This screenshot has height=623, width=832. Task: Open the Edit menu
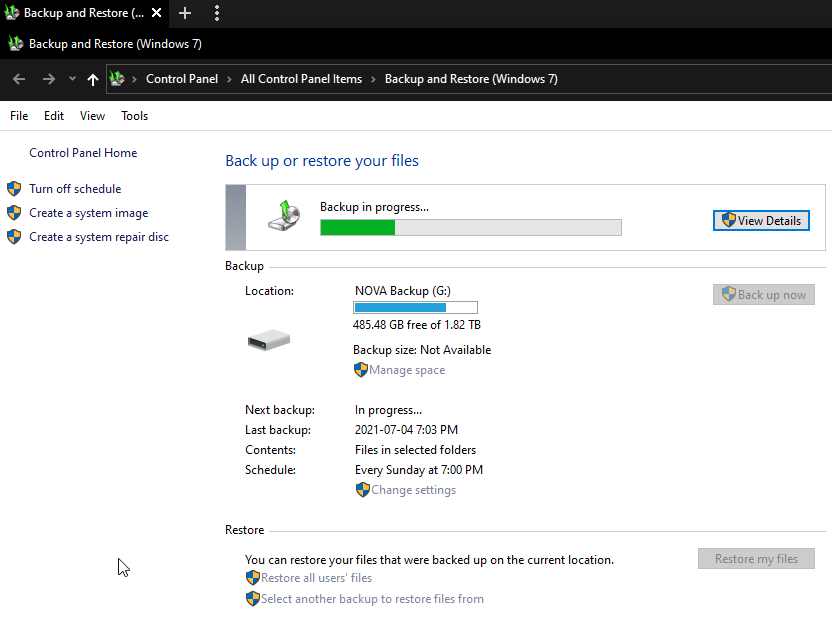tap(54, 116)
